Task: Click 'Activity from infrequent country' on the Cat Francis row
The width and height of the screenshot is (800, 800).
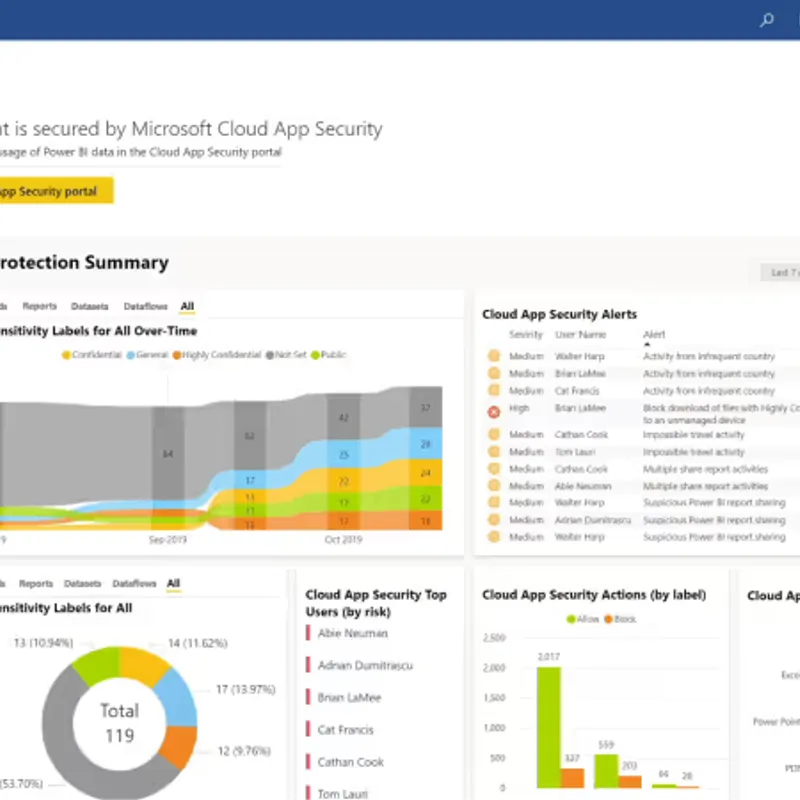Action: tap(709, 391)
